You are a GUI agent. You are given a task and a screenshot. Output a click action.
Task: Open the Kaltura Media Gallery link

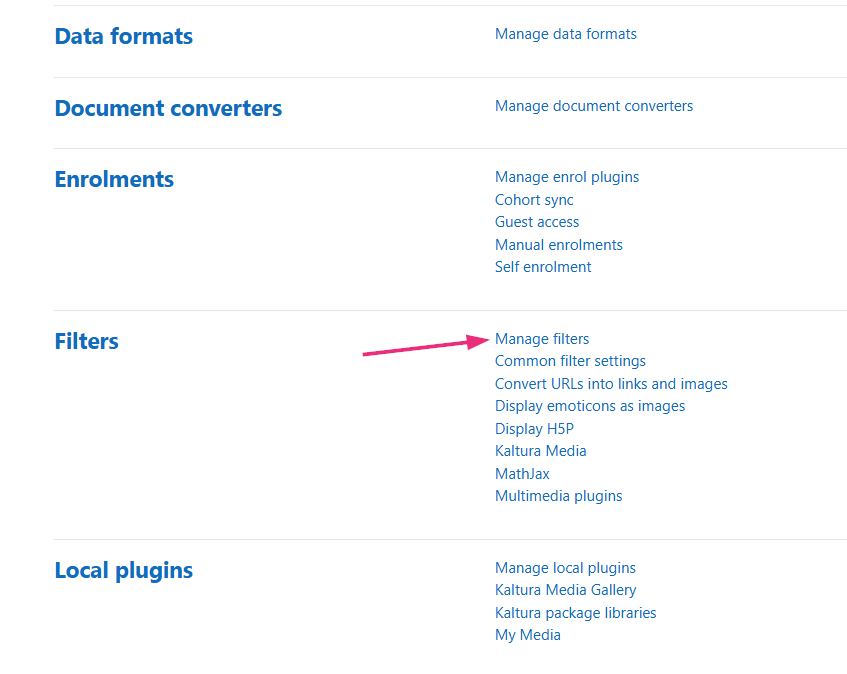(565, 590)
